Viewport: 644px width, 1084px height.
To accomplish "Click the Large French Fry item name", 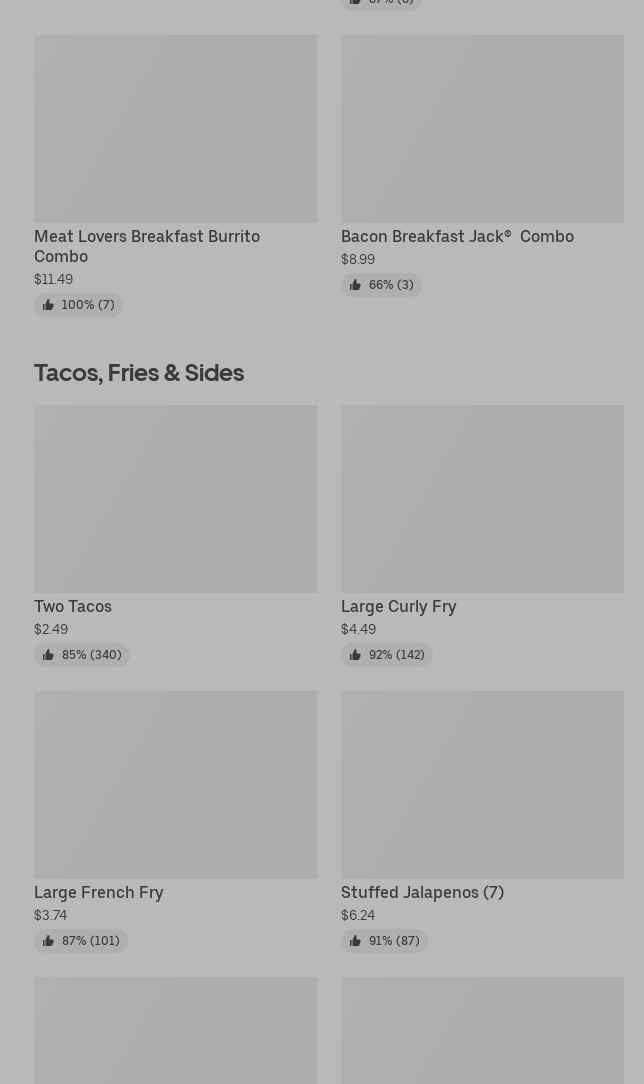I will pos(99,893).
